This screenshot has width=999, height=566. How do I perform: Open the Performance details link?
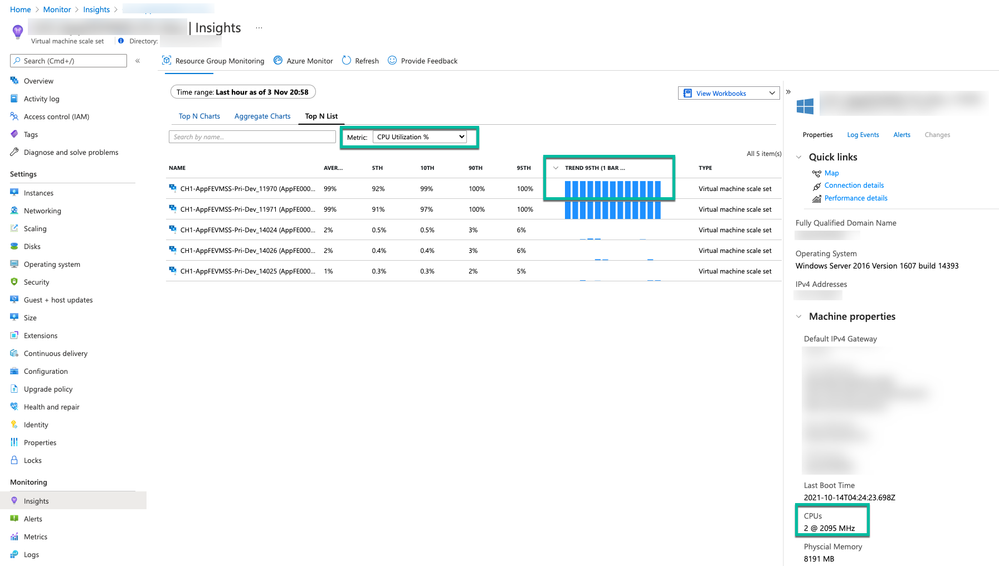(x=856, y=198)
